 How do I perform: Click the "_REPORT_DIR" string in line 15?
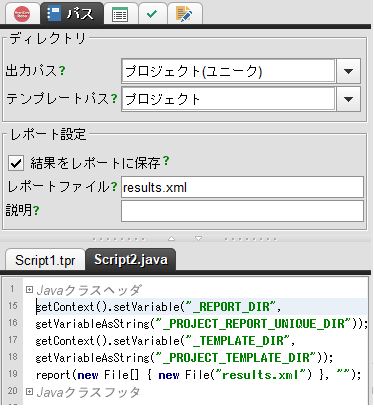[231, 307]
